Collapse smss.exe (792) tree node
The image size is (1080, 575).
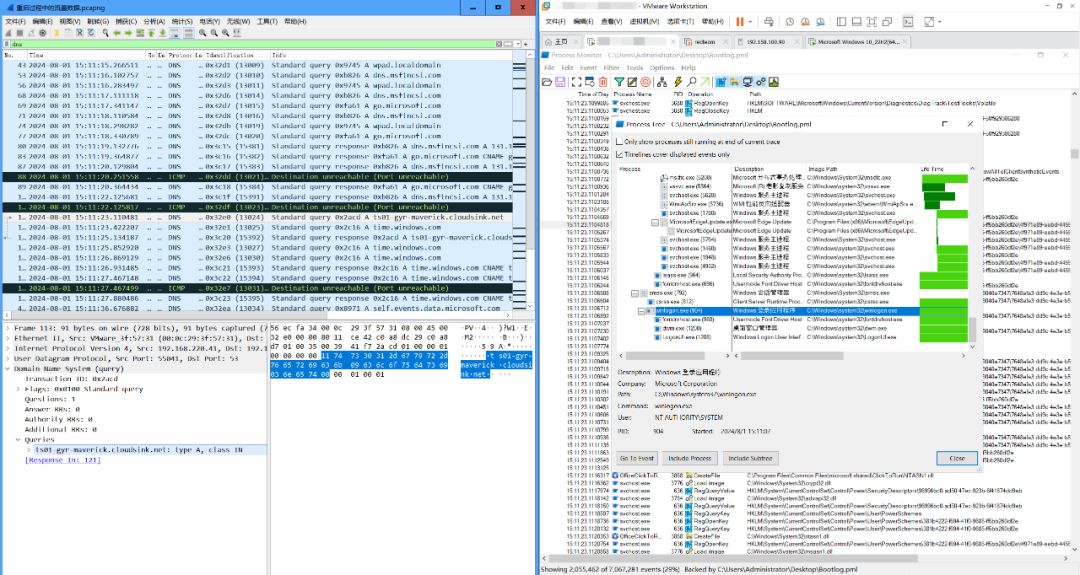(x=635, y=293)
